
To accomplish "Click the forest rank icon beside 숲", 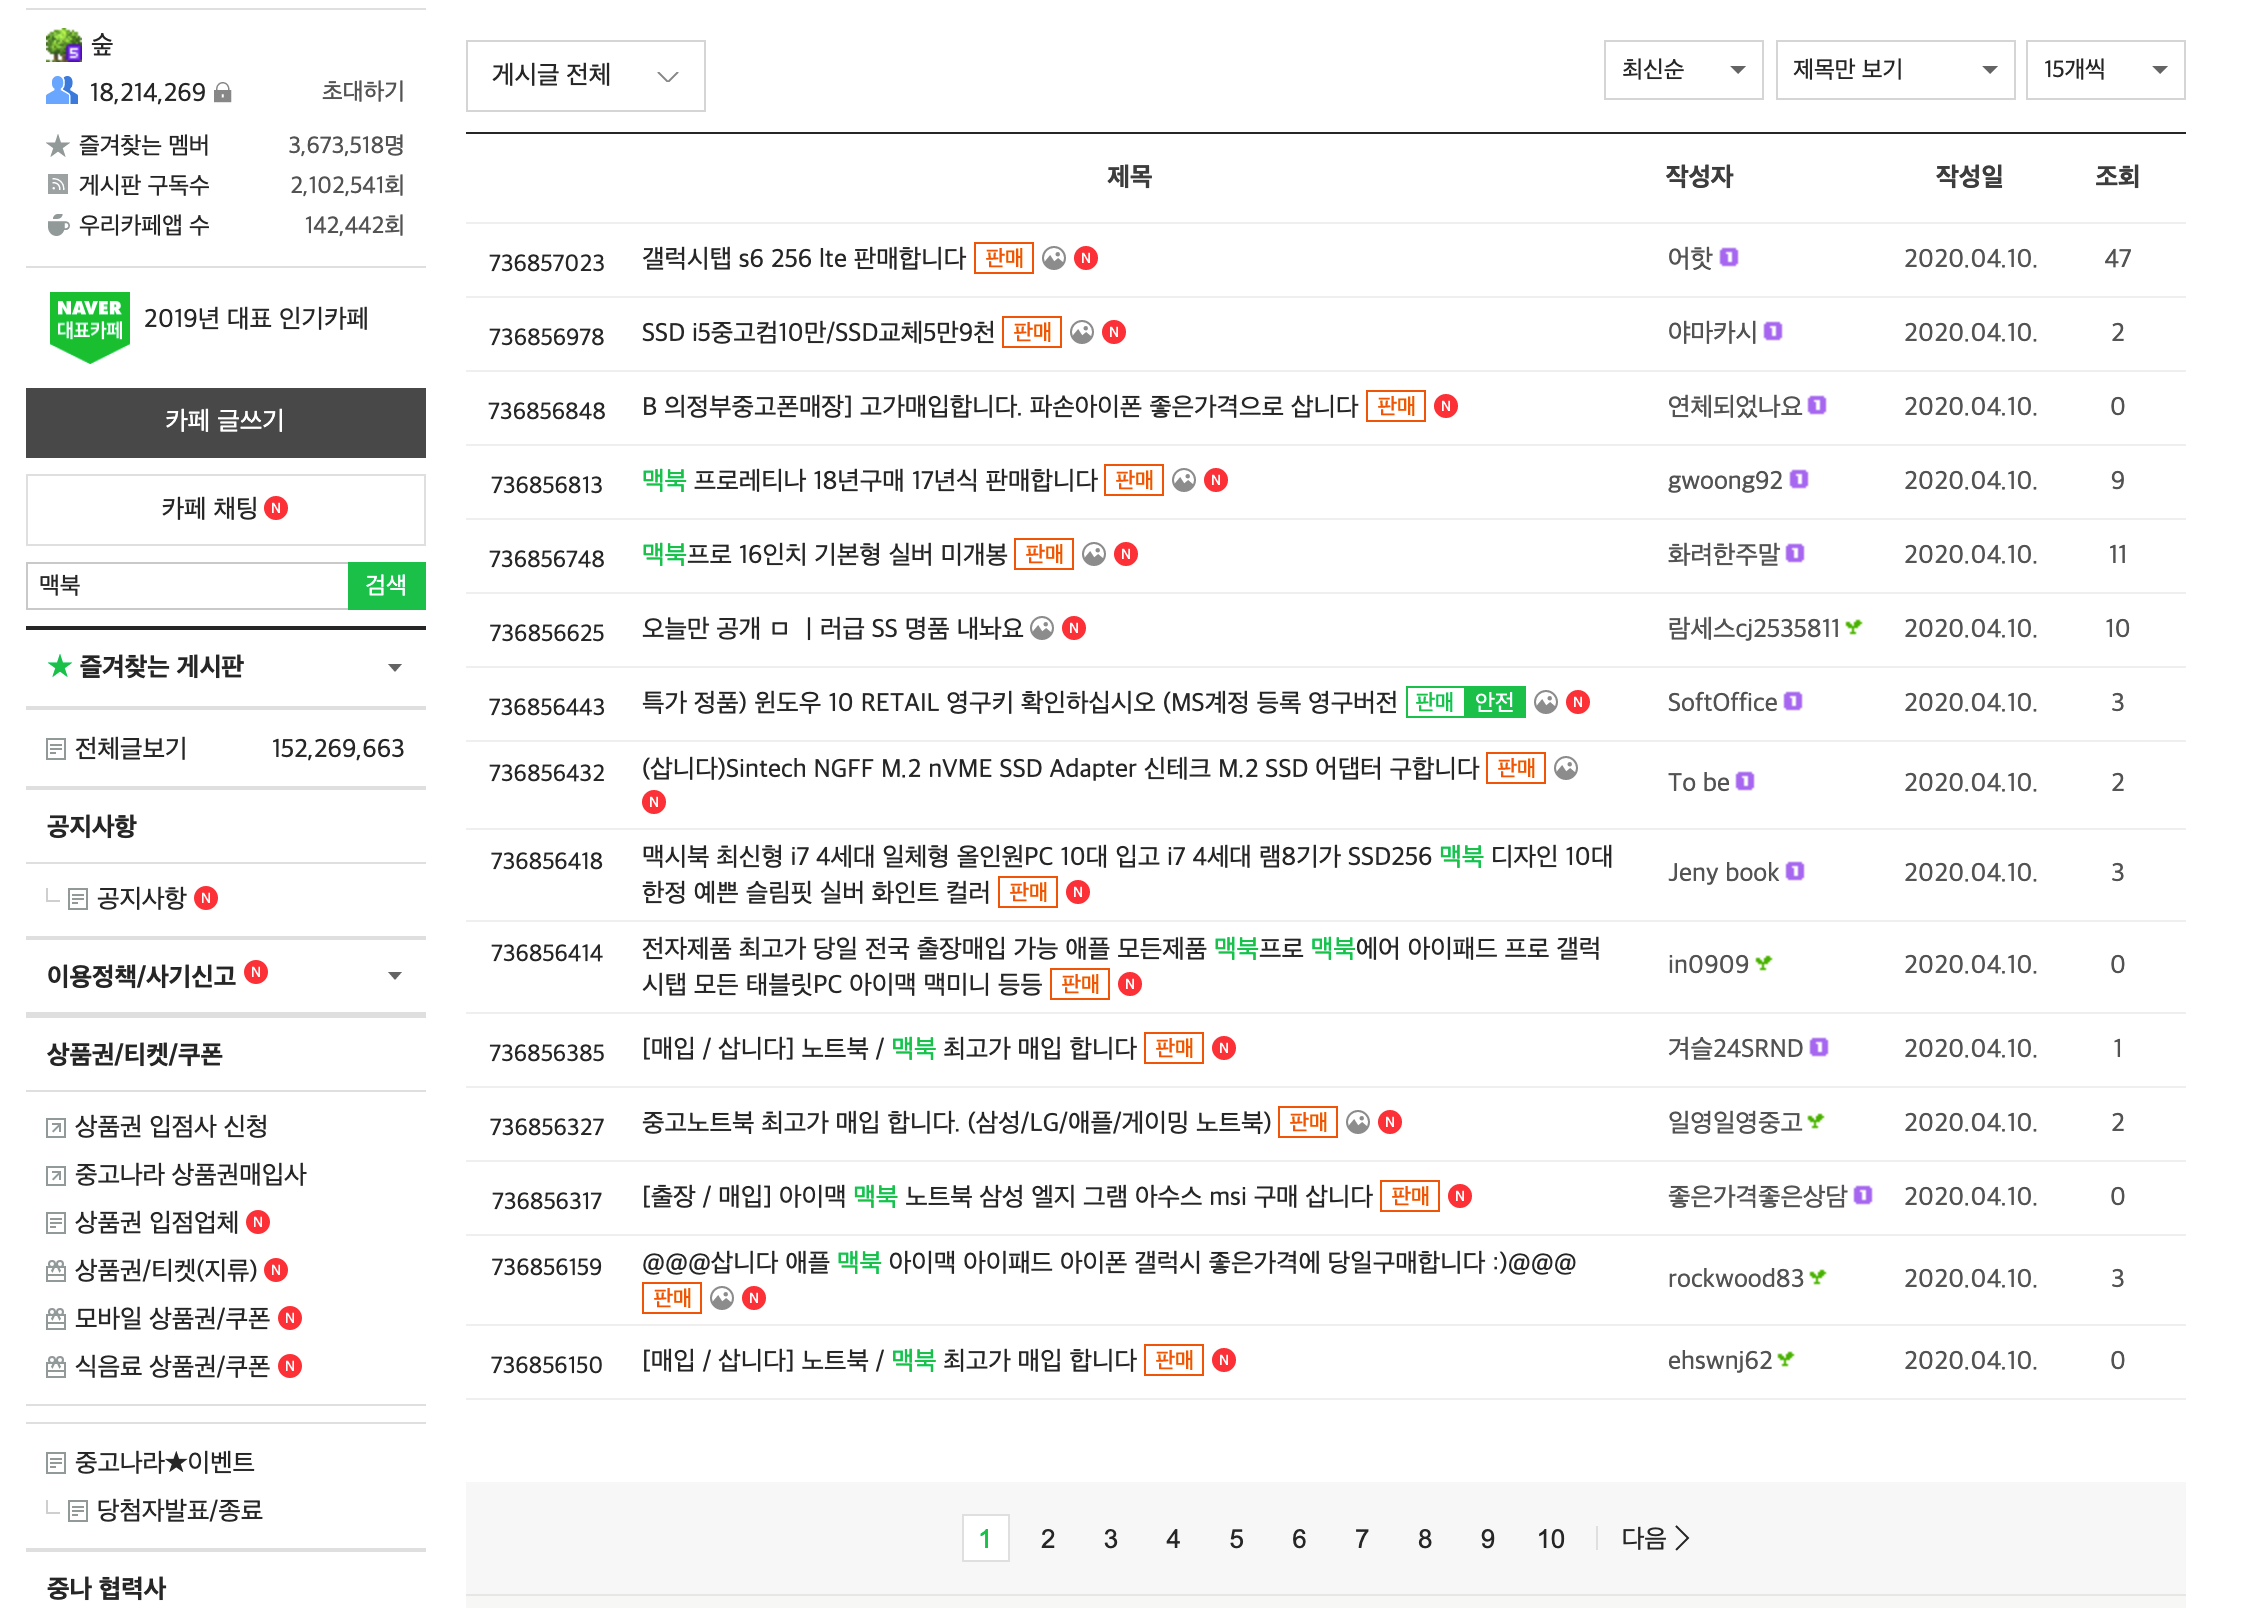I will coord(64,45).
